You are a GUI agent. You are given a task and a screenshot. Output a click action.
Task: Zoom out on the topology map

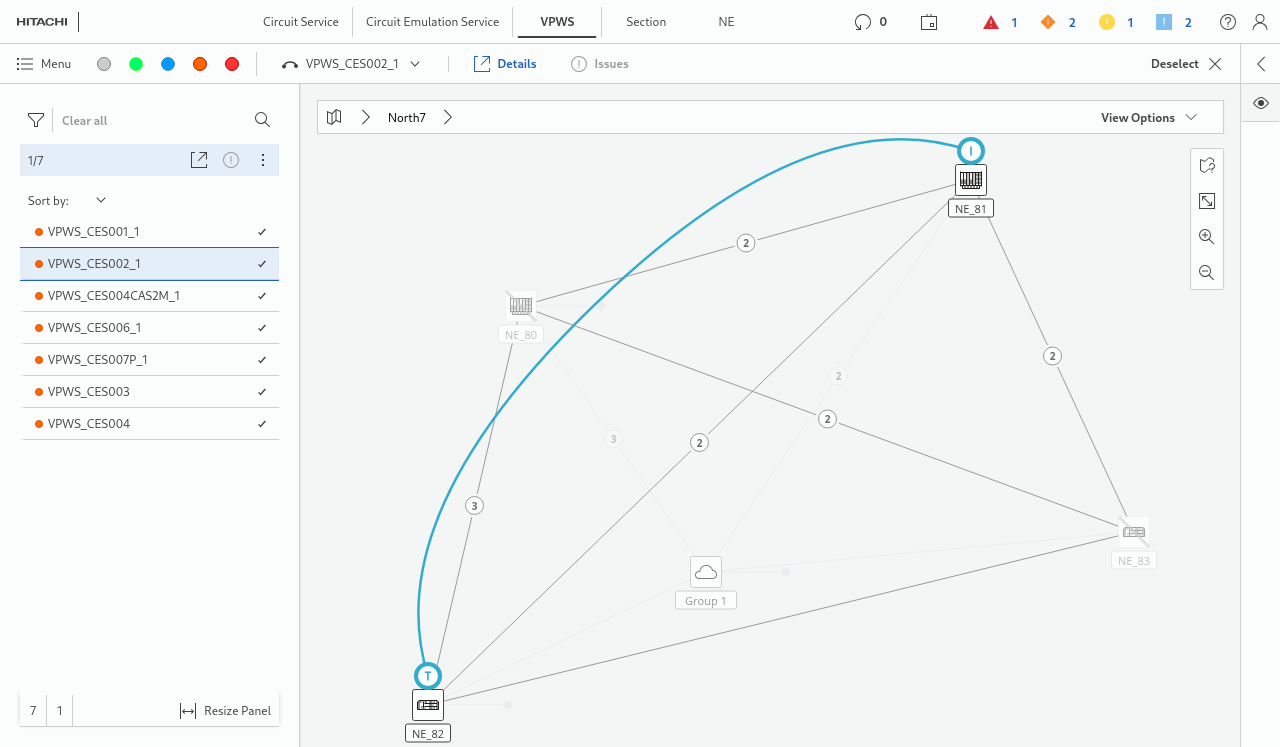(x=1206, y=273)
